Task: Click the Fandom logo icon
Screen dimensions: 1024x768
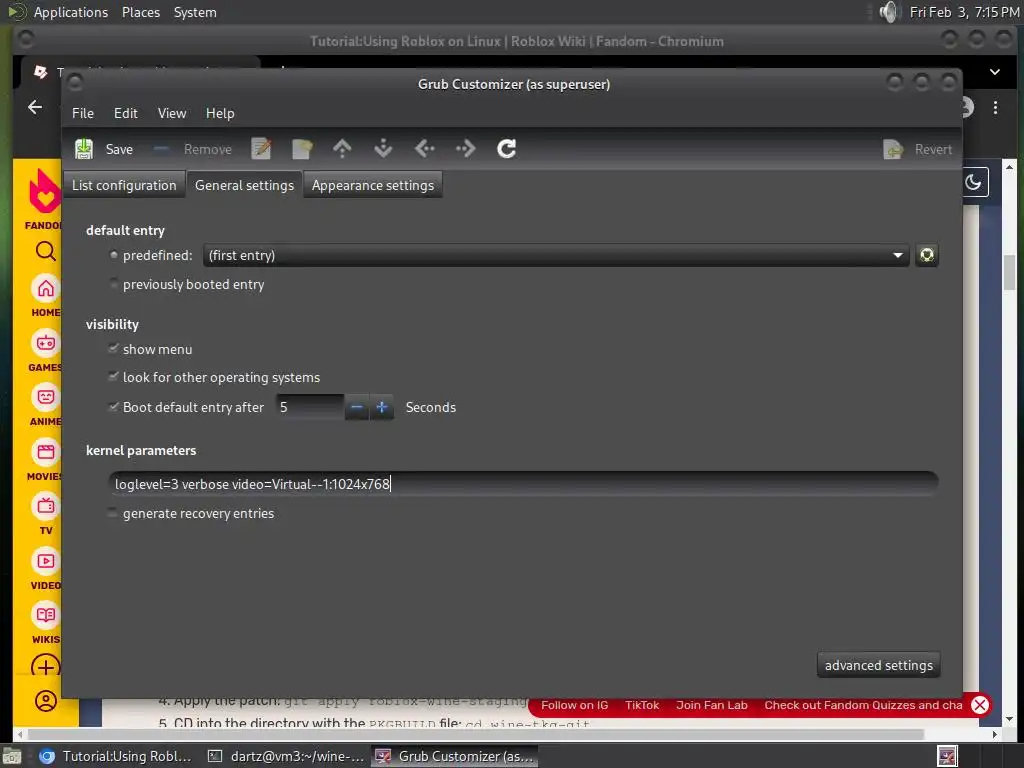Action: pos(44,191)
